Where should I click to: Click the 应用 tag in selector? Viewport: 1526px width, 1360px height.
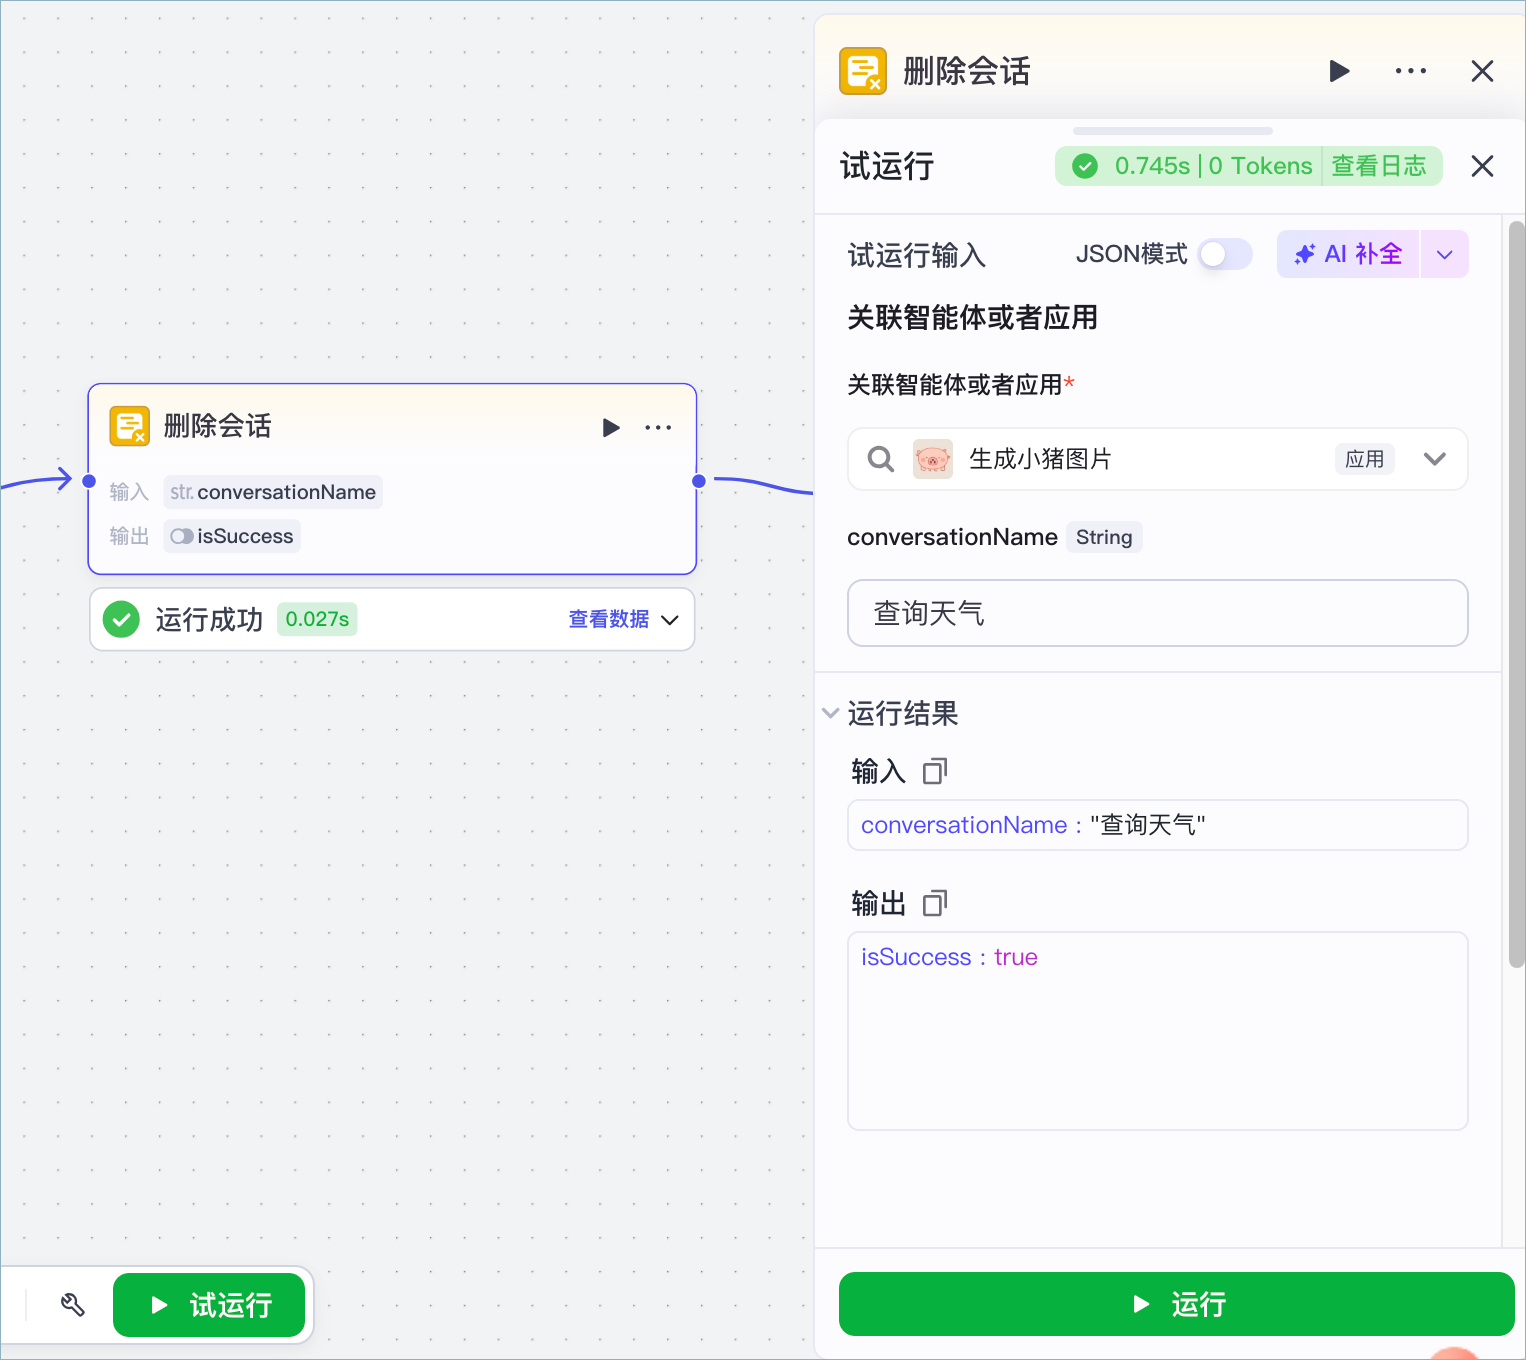[x=1364, y=459]
